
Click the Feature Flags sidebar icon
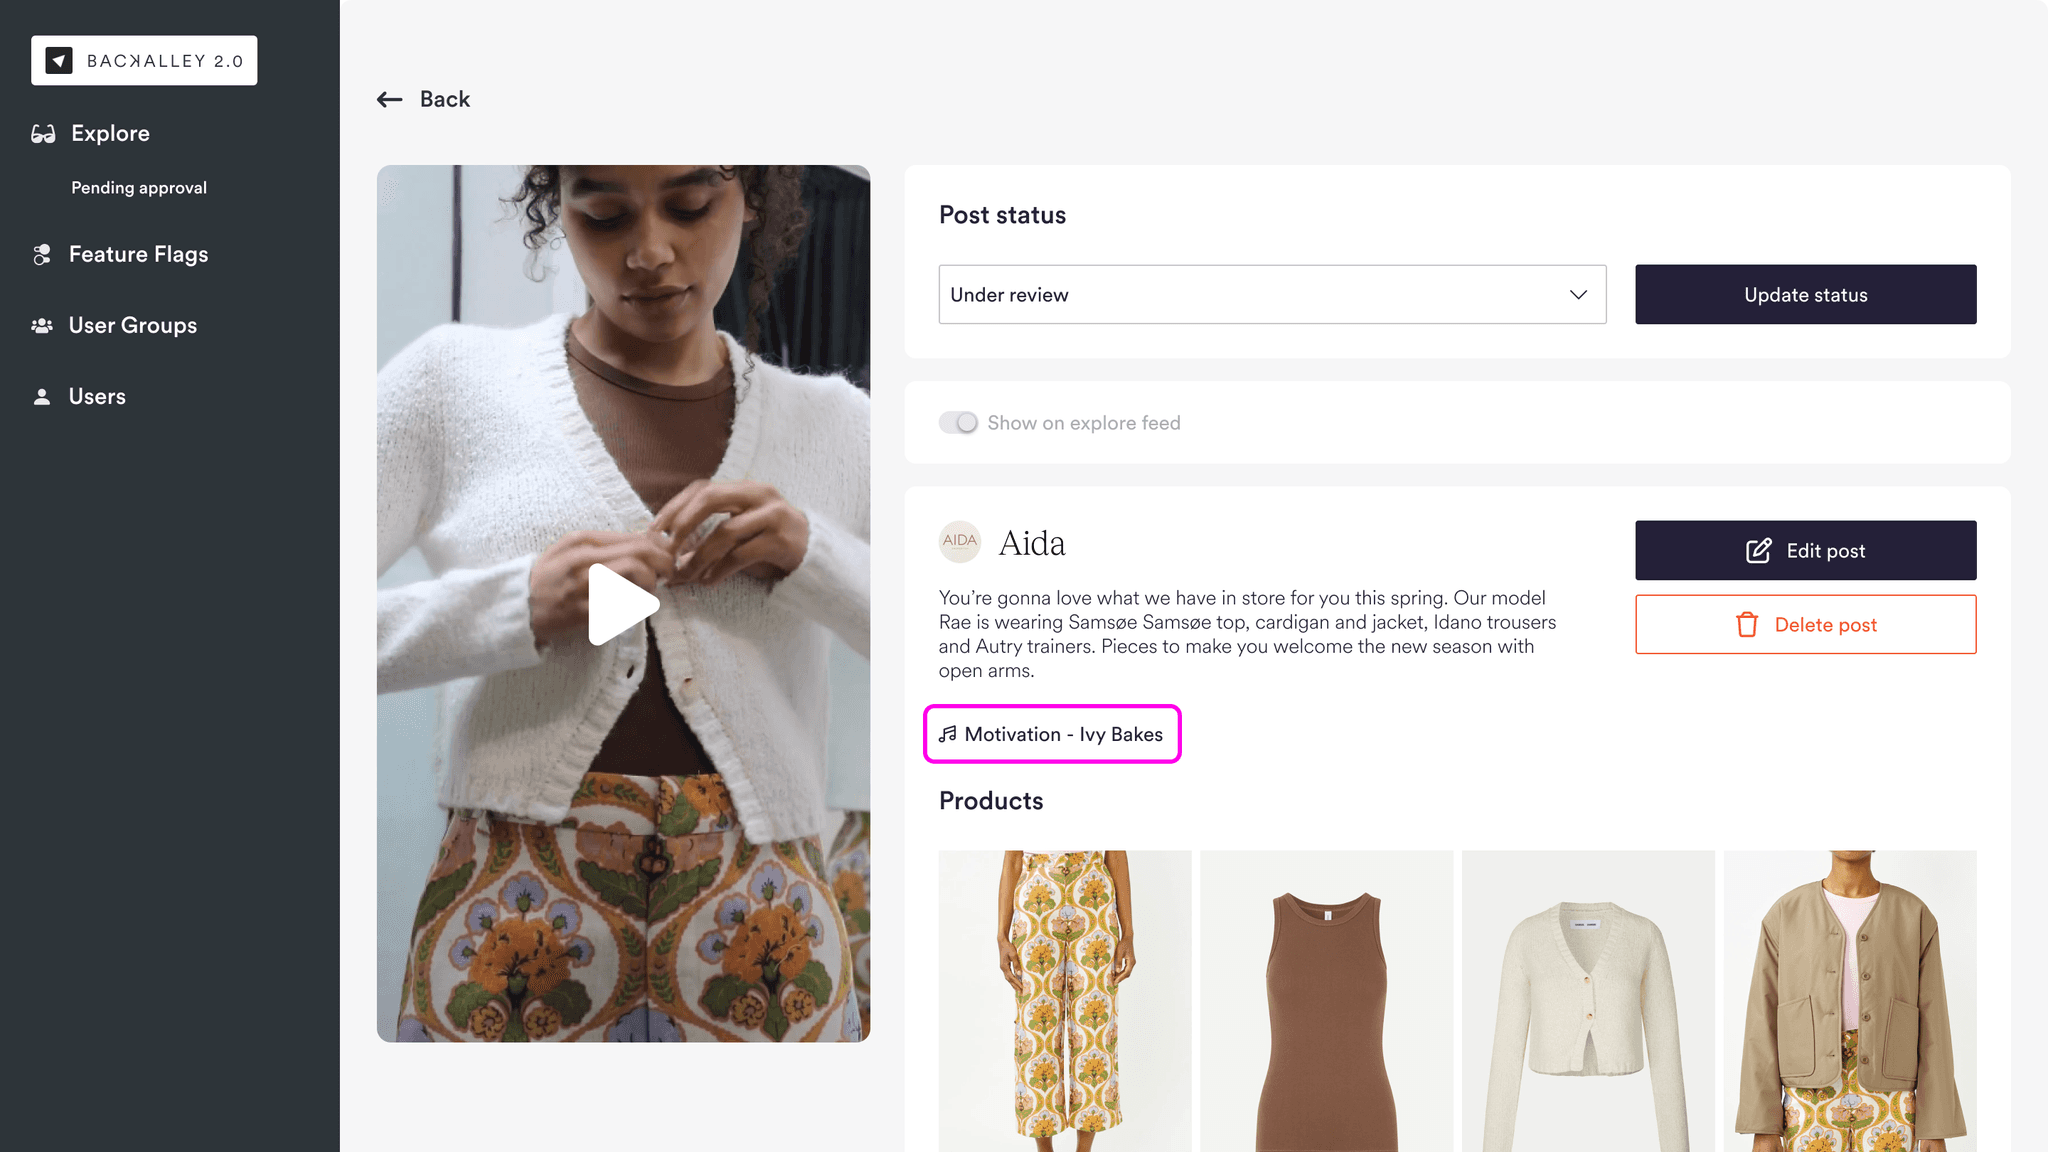(x=42, y=255)
